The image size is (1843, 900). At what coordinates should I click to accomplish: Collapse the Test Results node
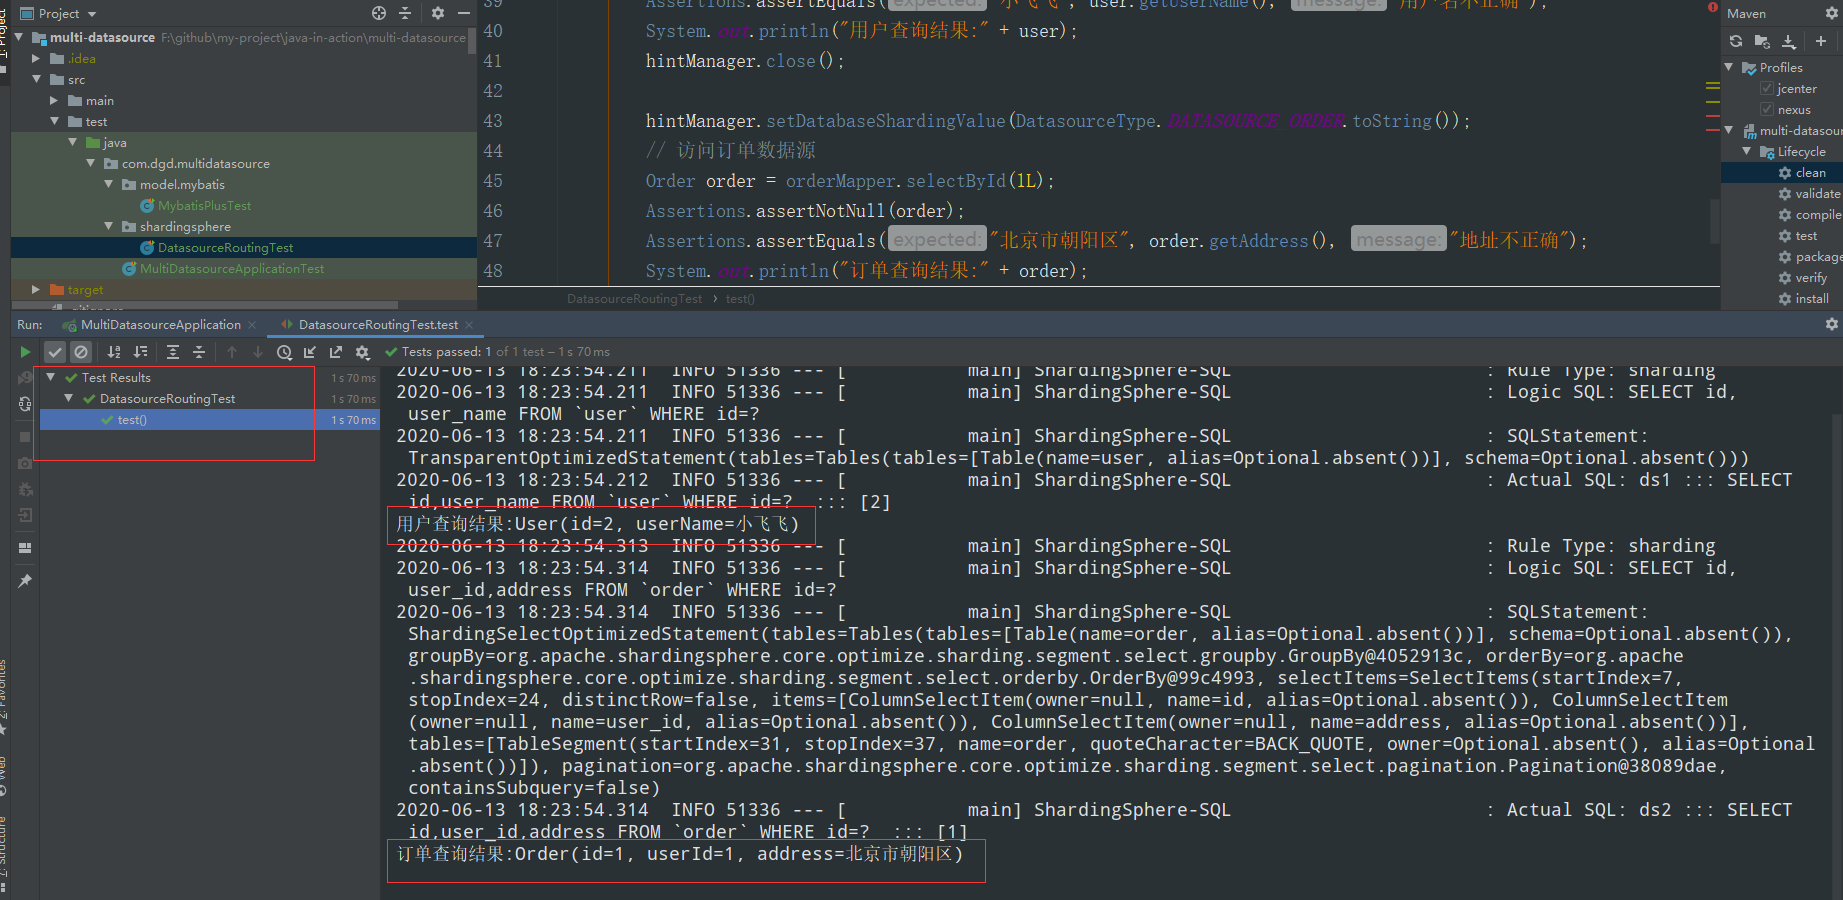point(52,377)
